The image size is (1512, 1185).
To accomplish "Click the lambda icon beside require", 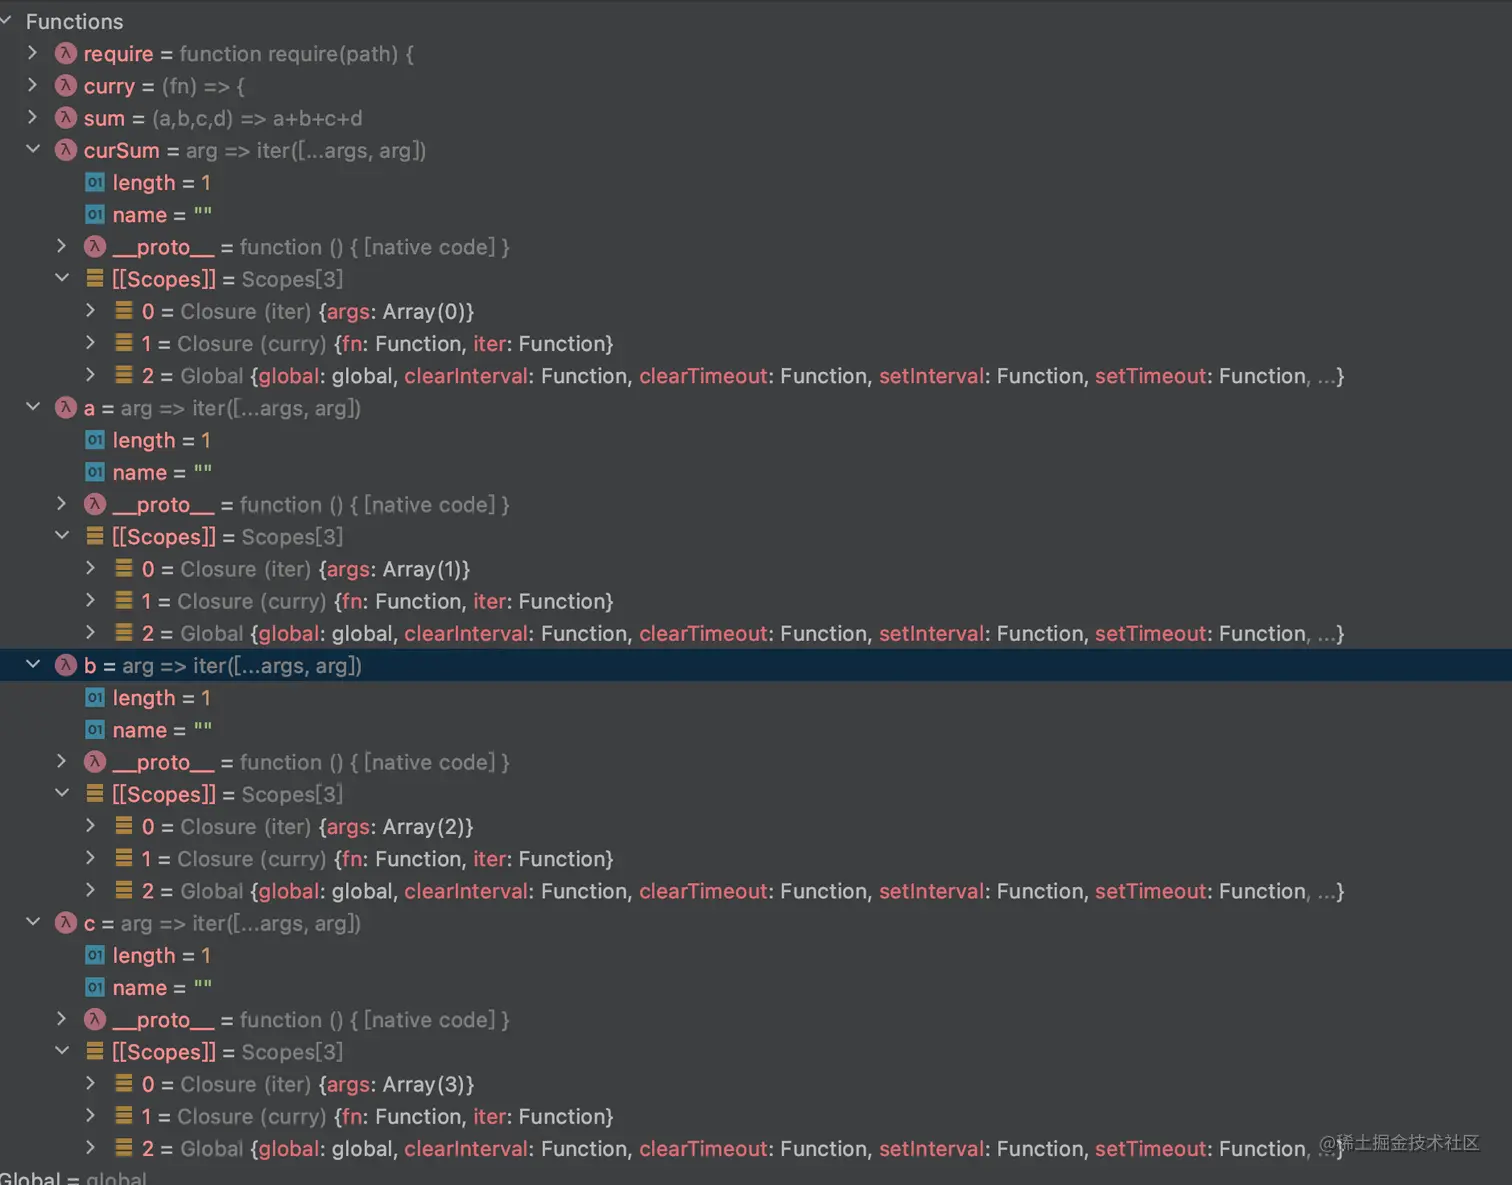I will [x=66, y=53].
